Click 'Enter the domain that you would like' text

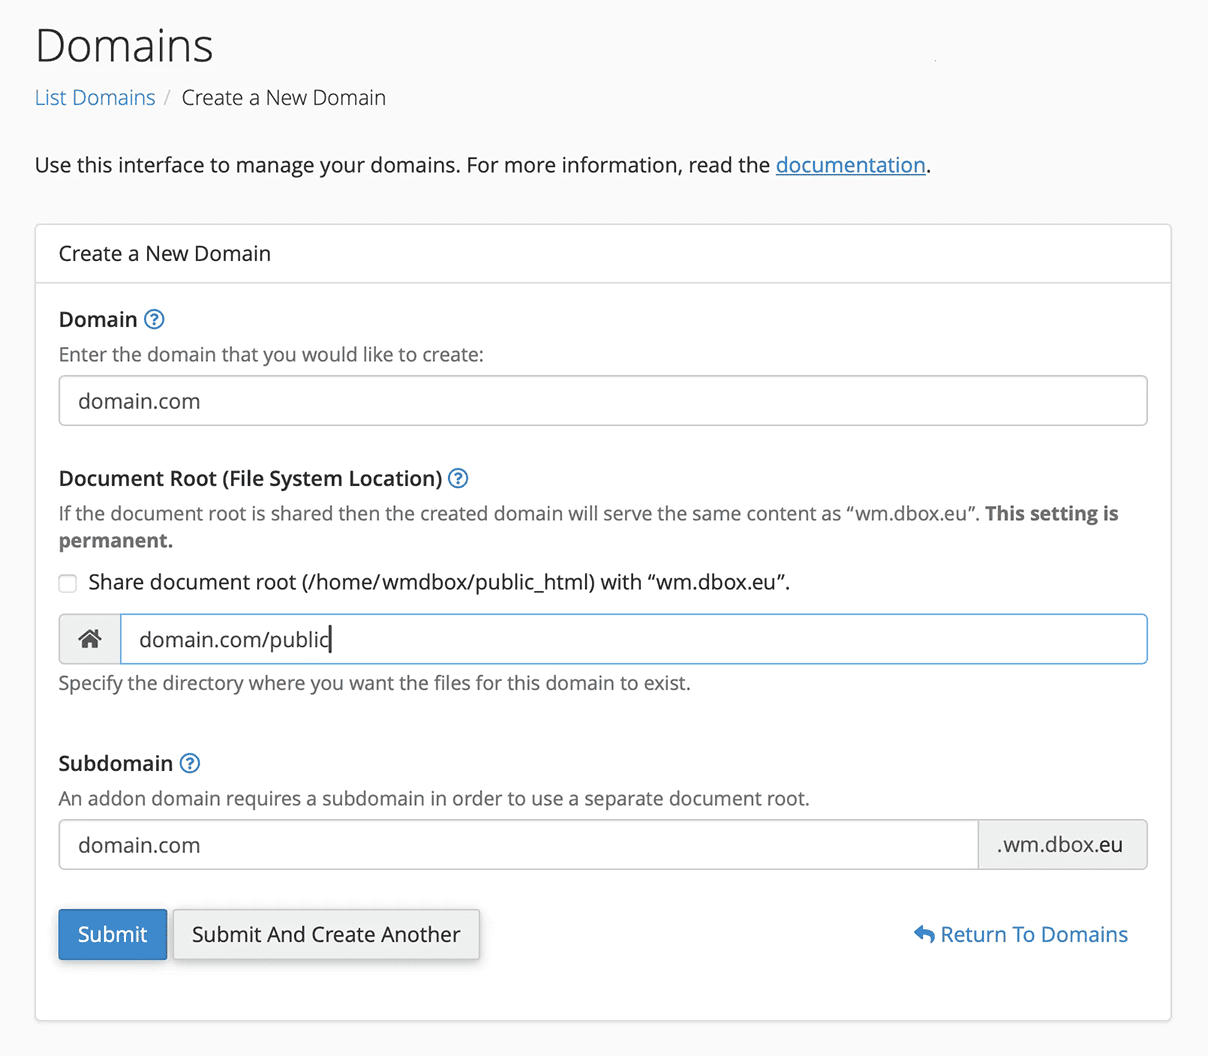(x=271, y=355)
